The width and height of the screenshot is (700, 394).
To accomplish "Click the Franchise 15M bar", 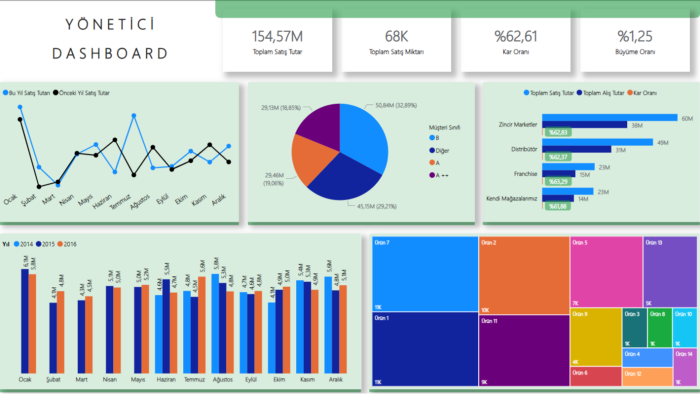I will [x=559, y=174].
